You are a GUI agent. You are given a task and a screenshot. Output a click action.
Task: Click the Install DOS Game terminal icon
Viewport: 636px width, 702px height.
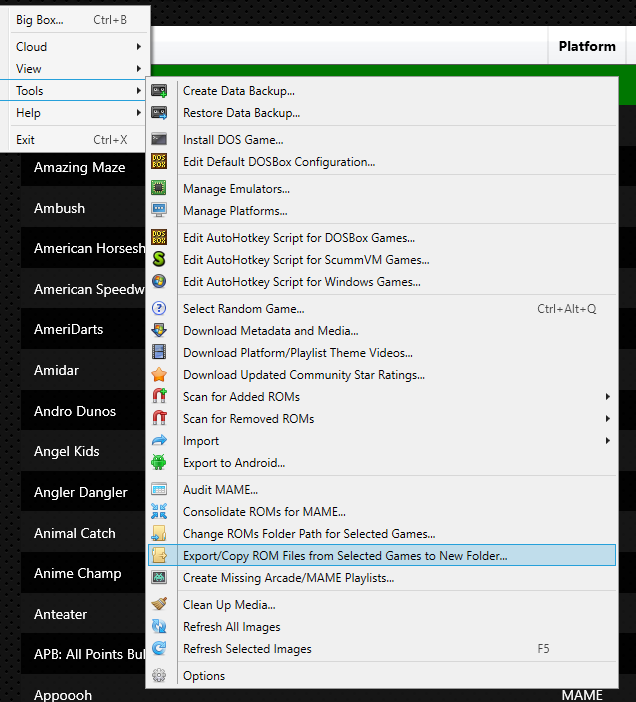tap(159, 139)
